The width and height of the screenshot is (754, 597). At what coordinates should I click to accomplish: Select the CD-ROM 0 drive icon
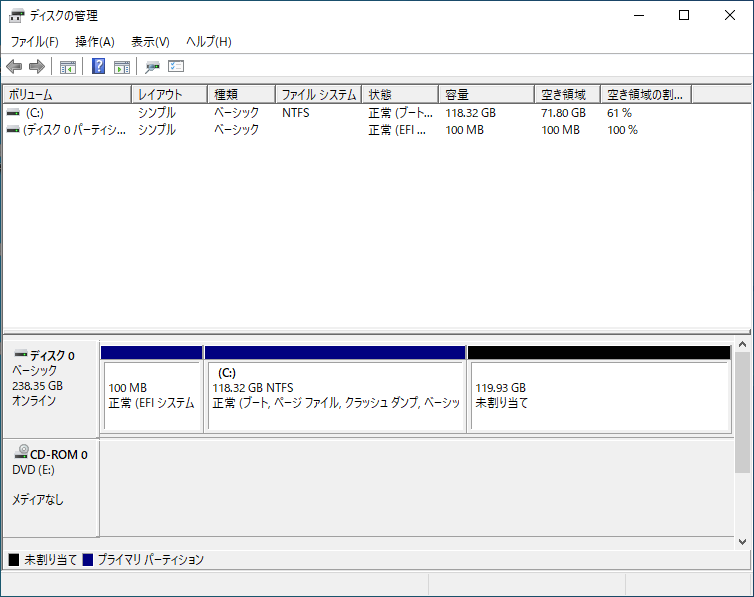click(x=21, y=453)
